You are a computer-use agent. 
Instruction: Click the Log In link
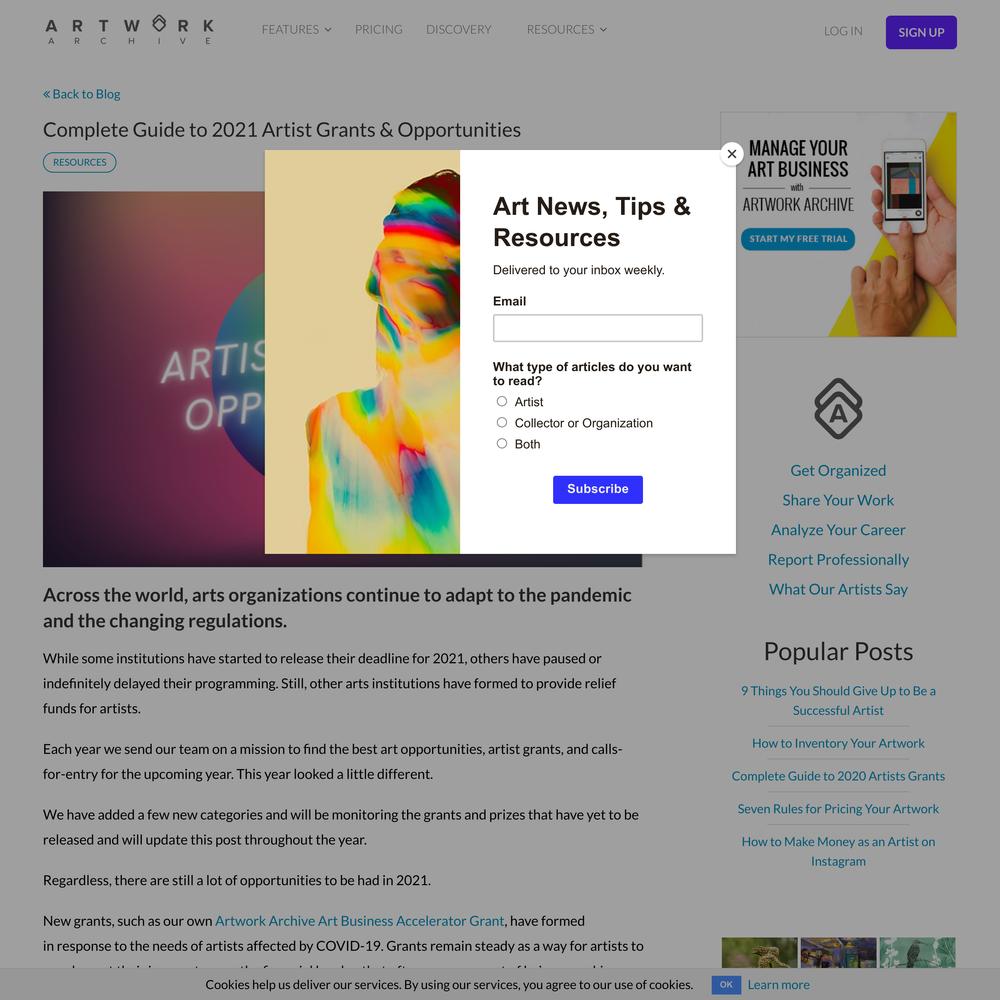tap(842, 31)
